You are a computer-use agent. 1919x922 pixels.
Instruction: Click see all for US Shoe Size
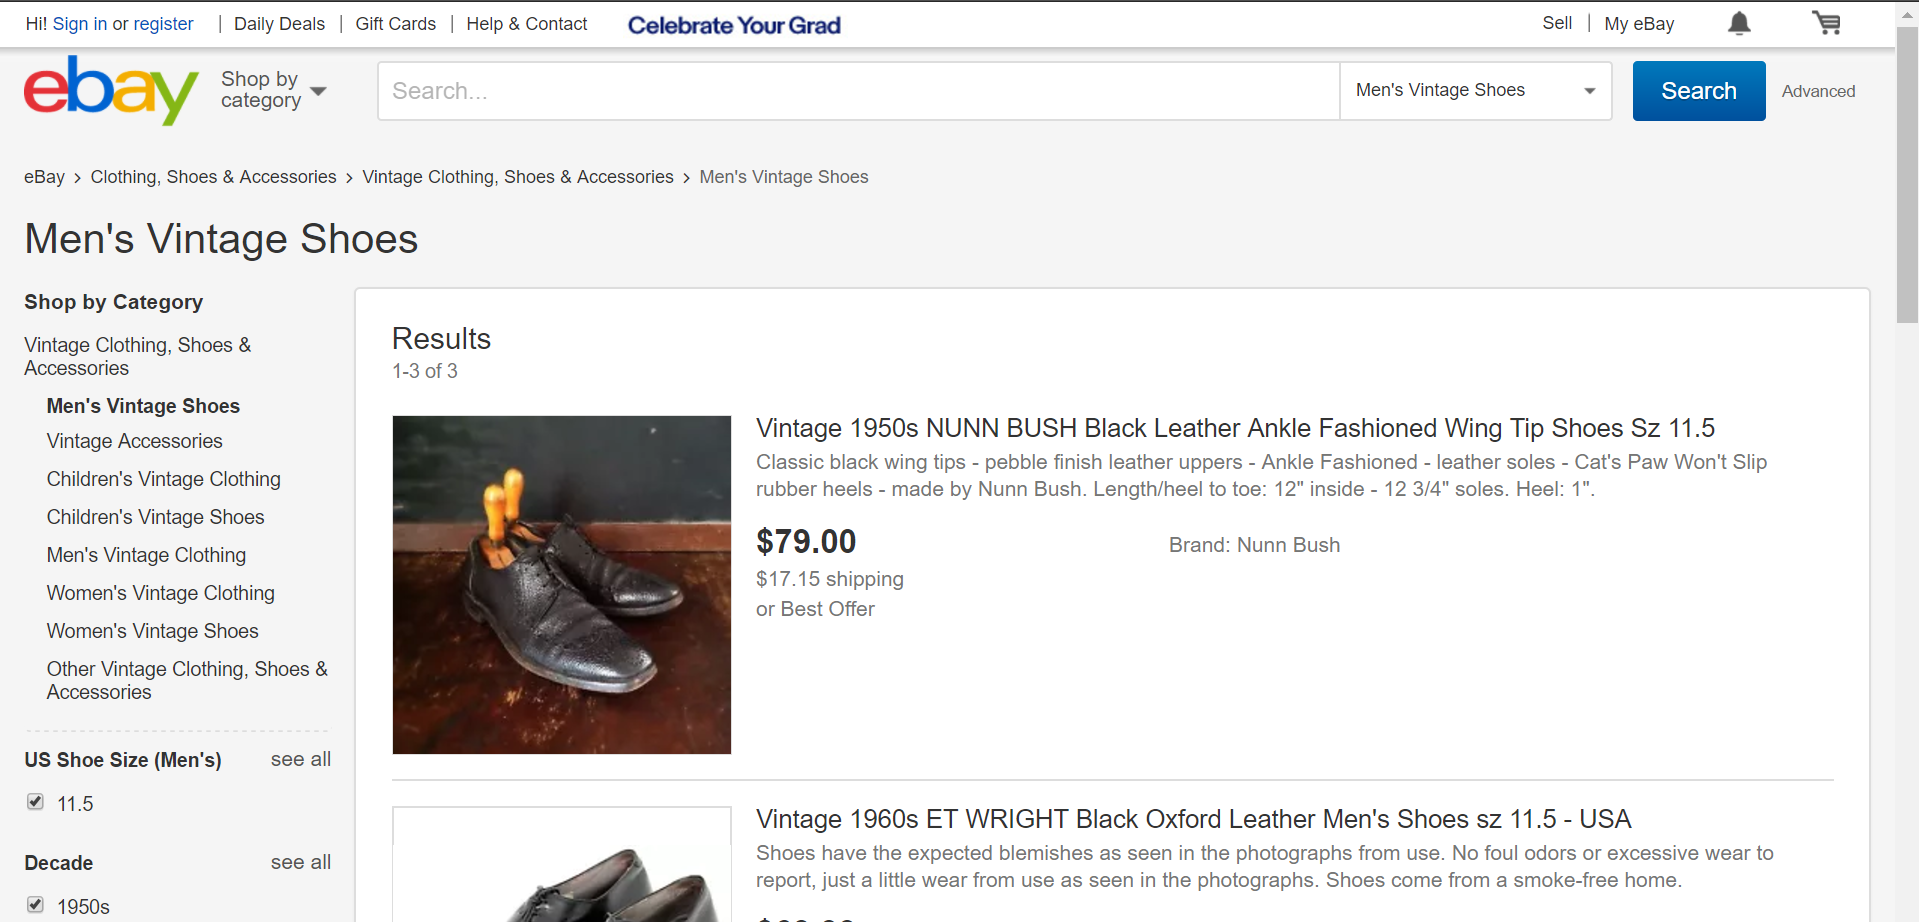pyautogui.click(x=301, y=759)
